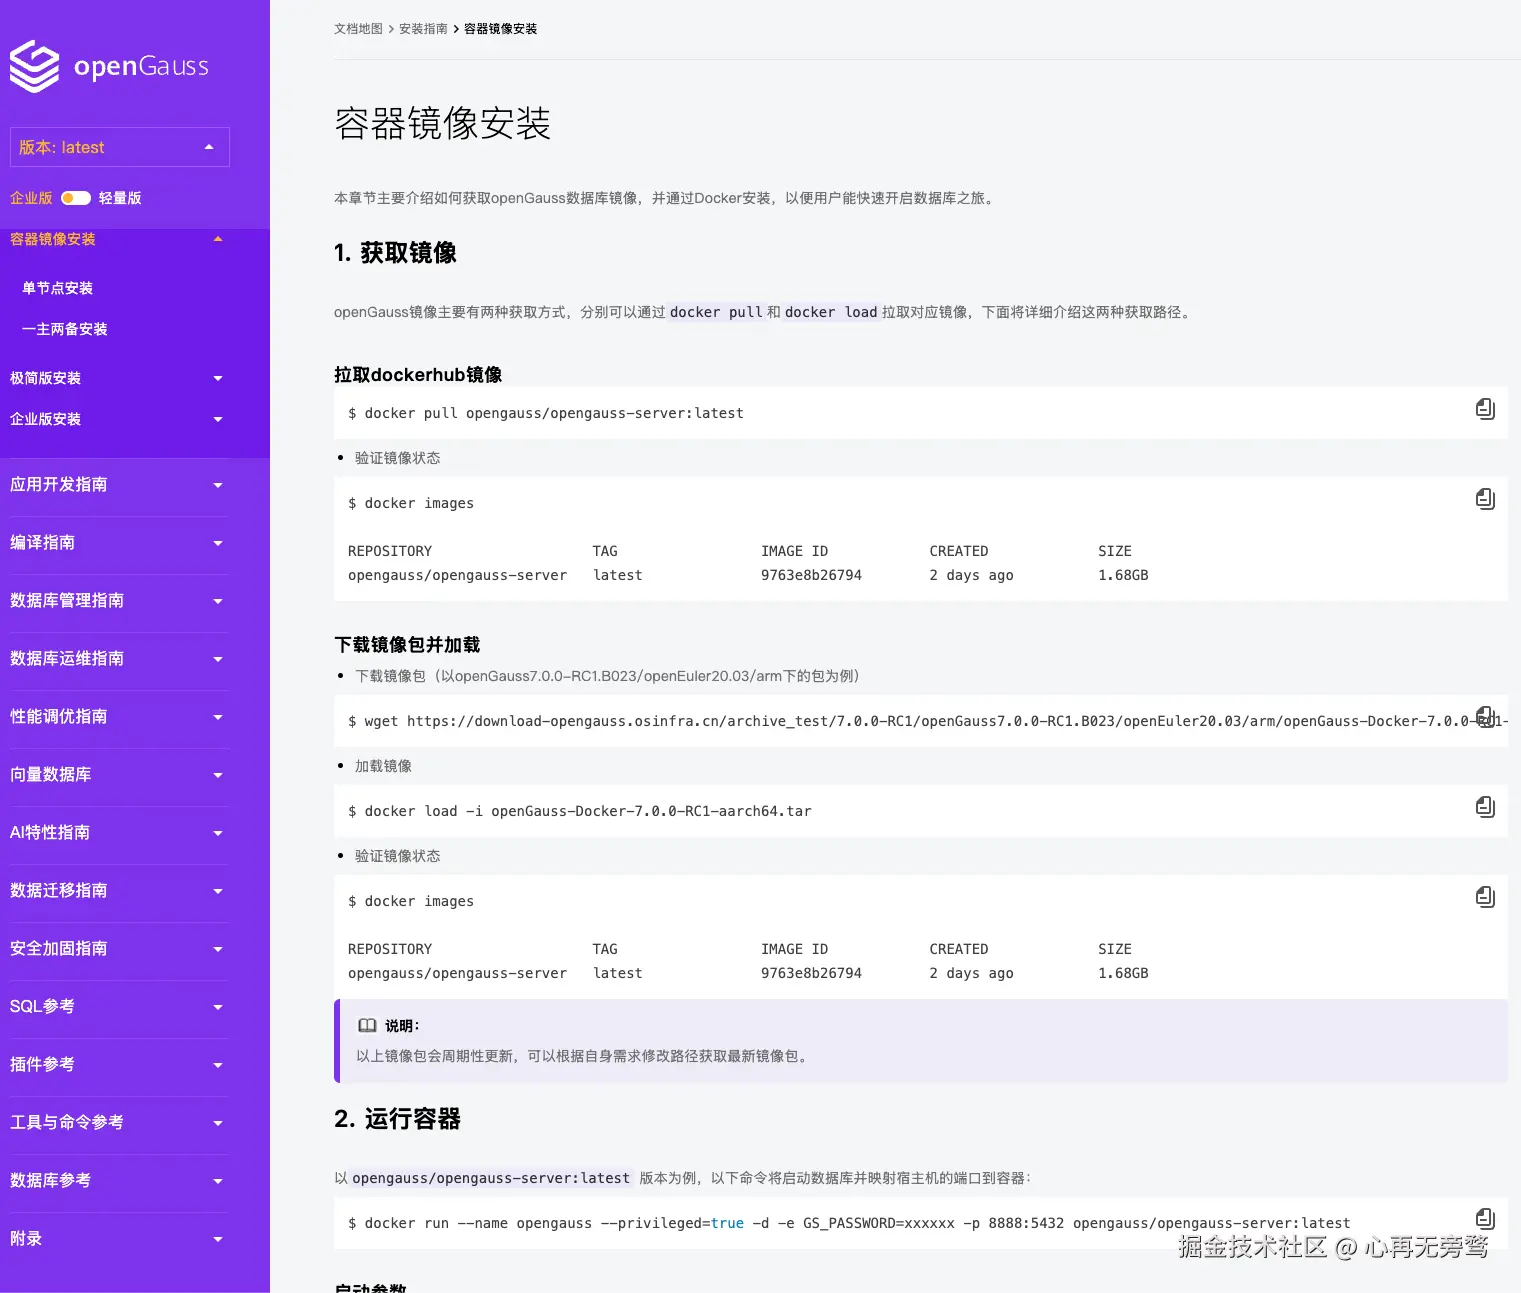Expand 编译指南 in the sidebar

218,543
